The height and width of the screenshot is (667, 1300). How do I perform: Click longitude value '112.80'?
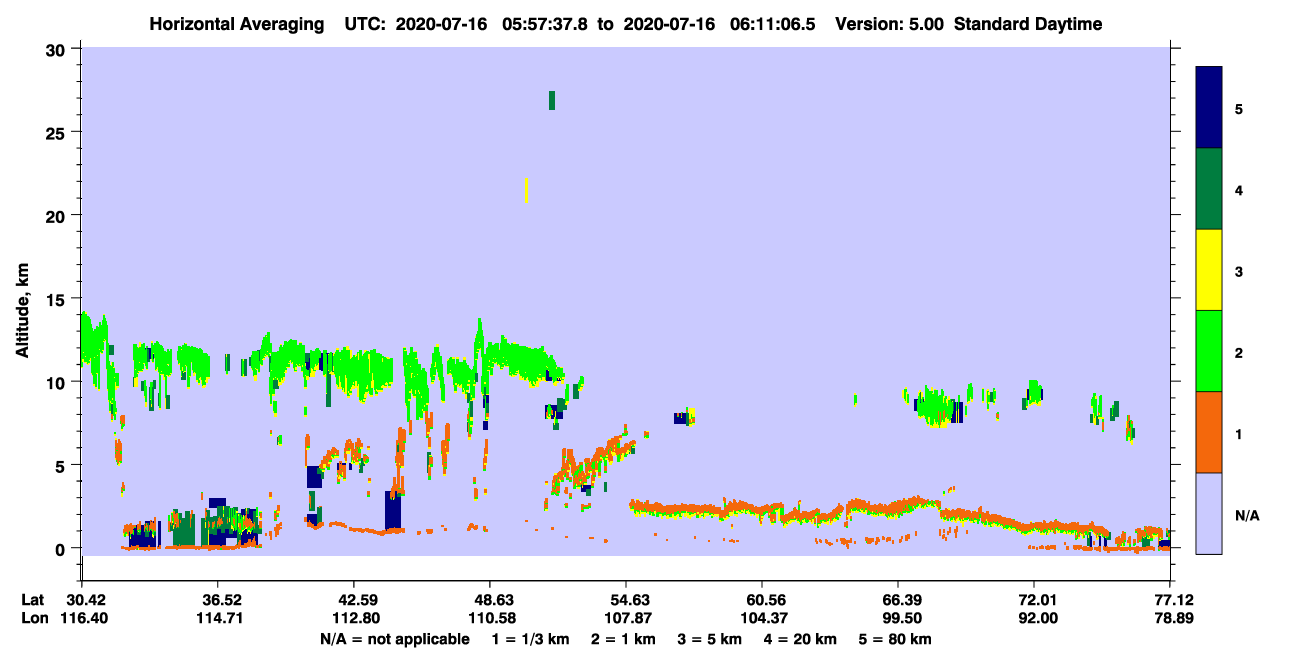click(x=354, y=618)
